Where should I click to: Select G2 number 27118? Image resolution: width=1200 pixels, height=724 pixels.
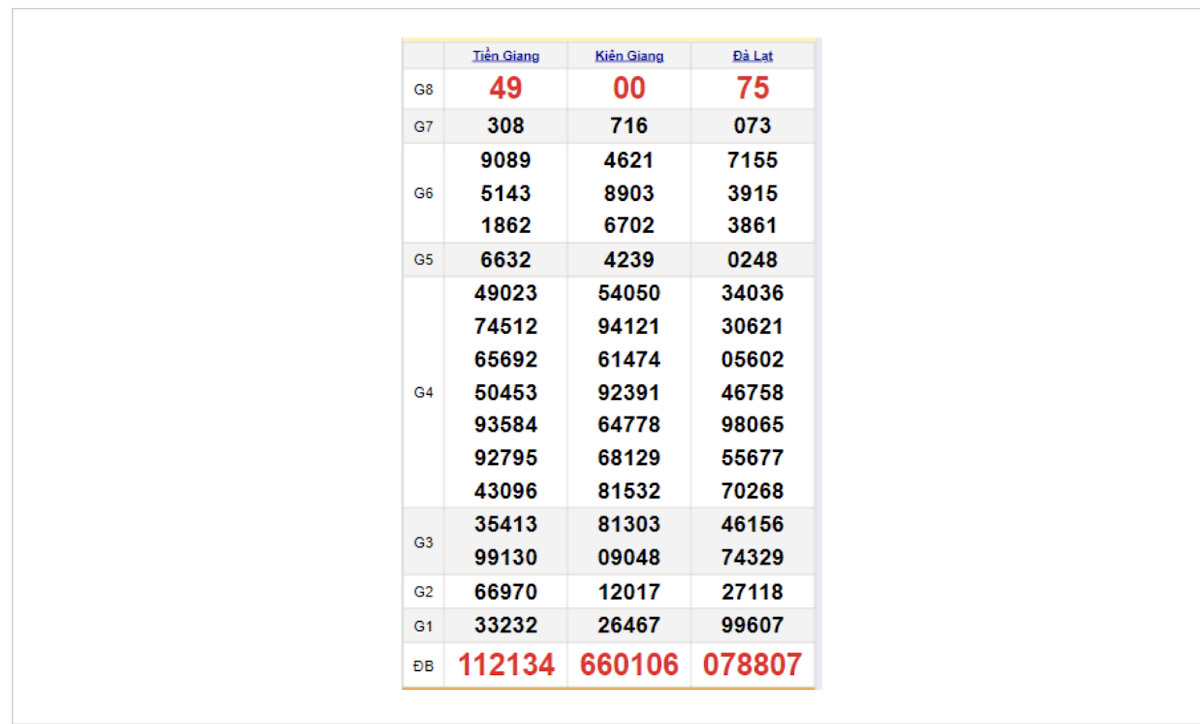[752, 592]
